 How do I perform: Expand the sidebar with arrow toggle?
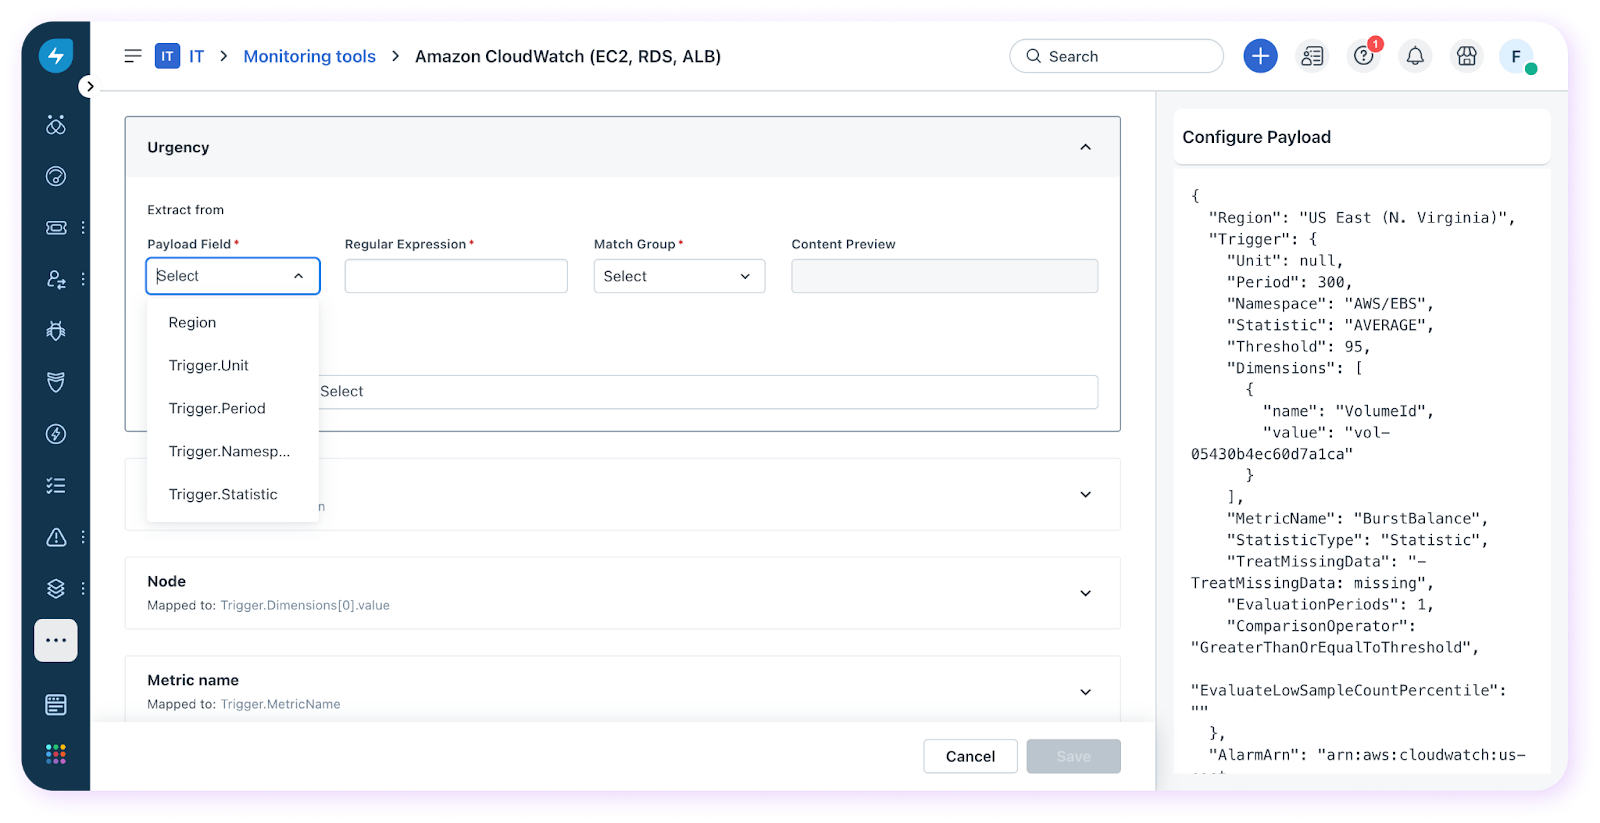point(90,86)
